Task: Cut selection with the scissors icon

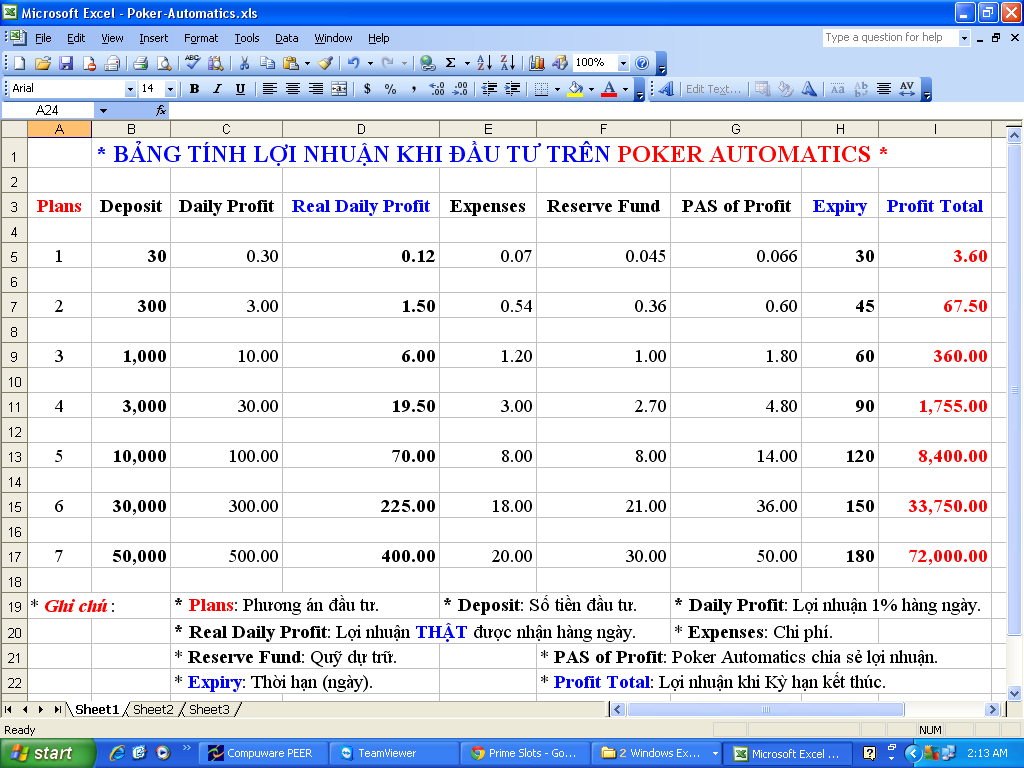Action: (244, 63)
